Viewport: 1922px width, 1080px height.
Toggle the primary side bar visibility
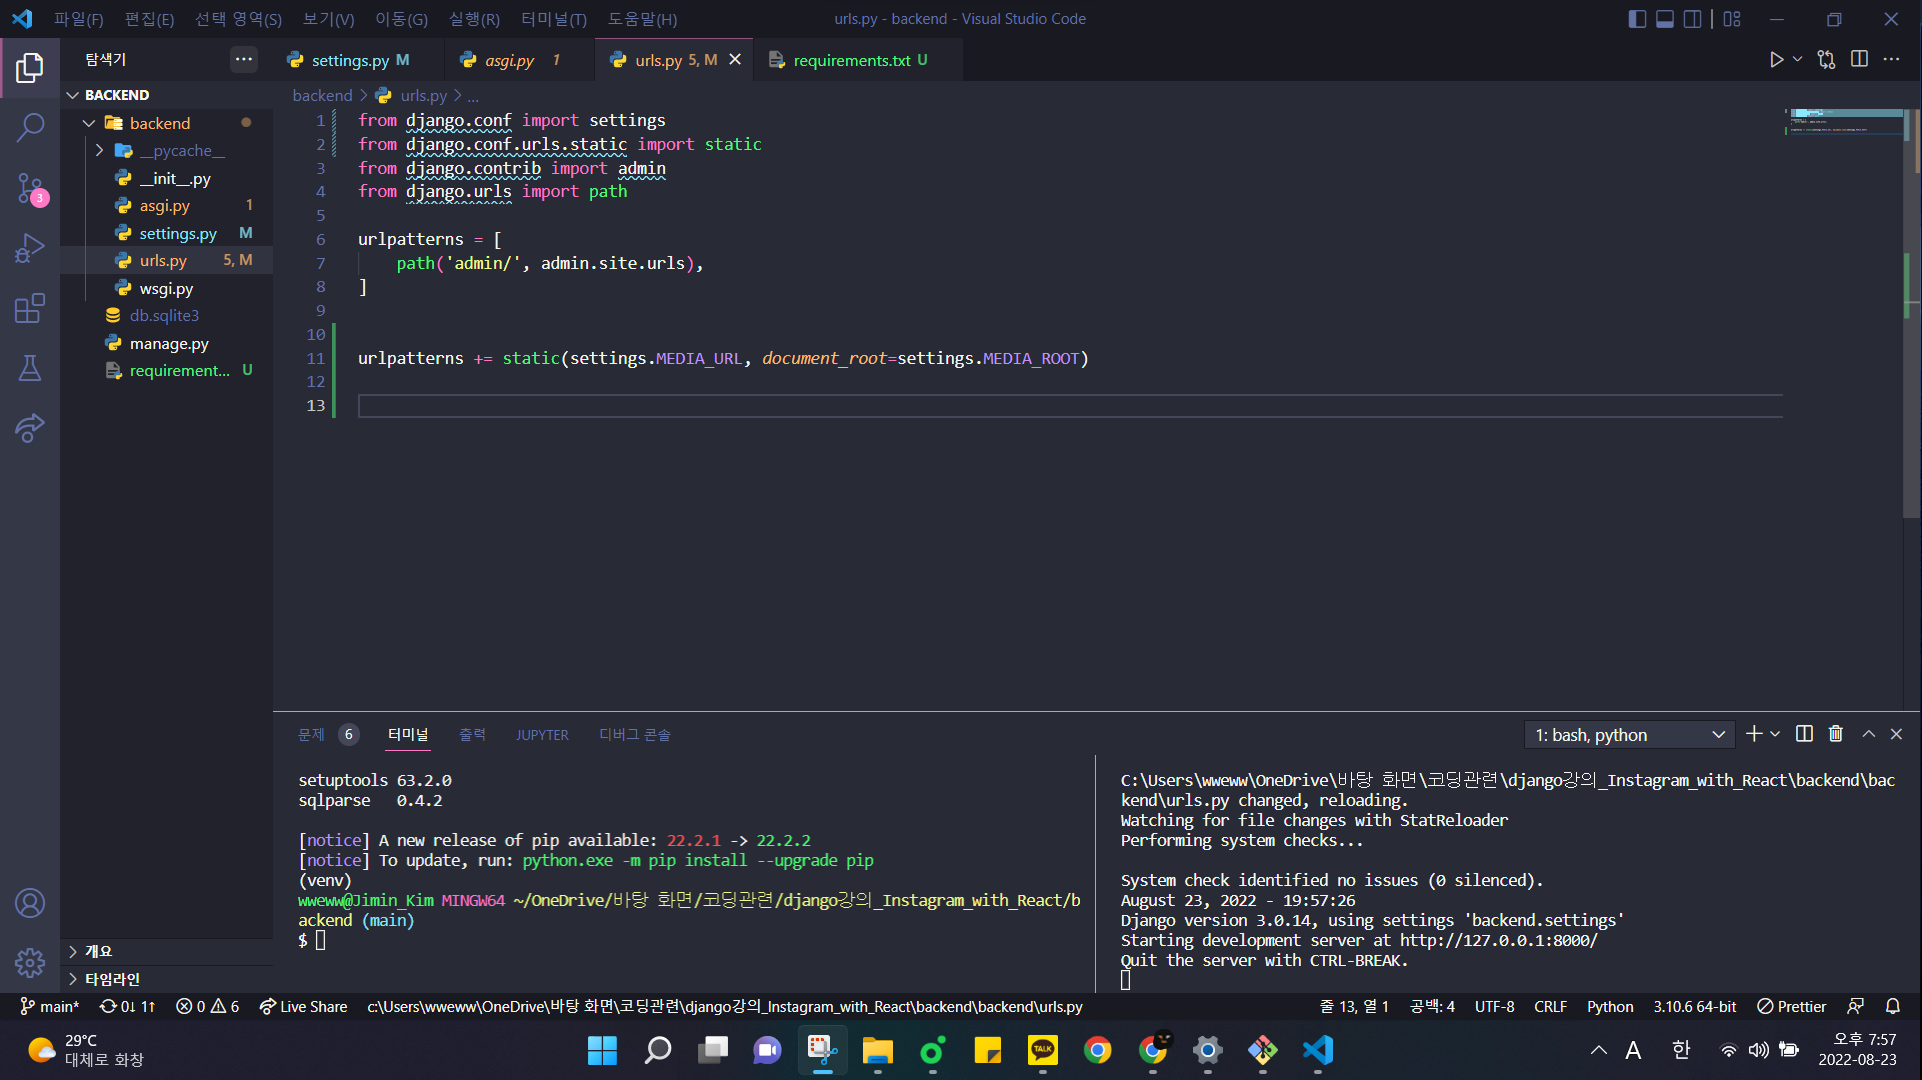pyautogui.click(x=1637, y=18)
